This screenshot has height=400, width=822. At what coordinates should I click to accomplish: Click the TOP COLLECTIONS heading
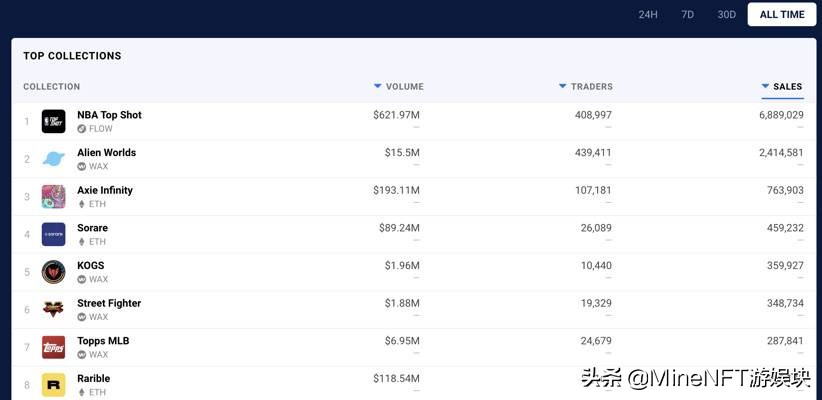click(x=72, y=56)
